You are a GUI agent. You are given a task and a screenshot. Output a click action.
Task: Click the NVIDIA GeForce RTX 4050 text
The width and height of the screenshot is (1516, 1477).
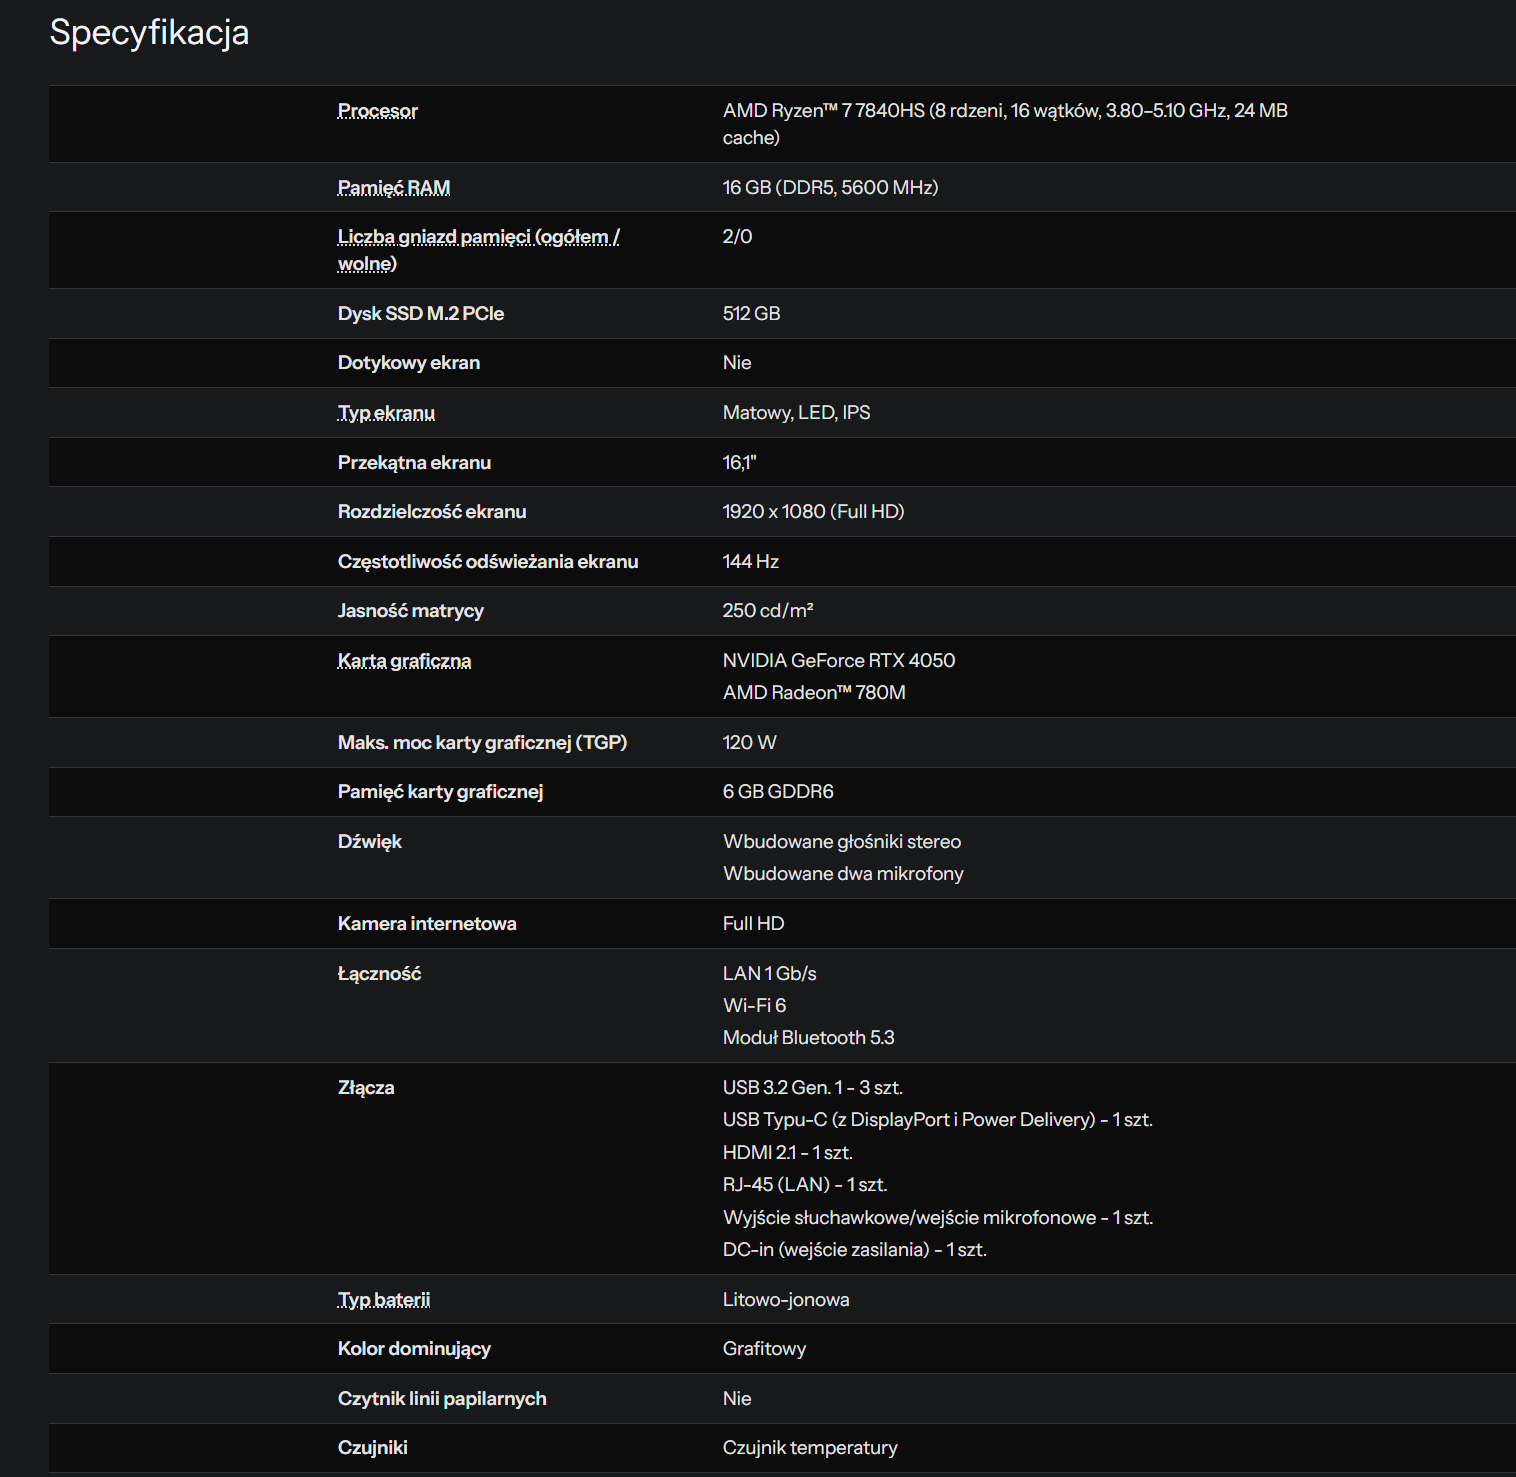[839, 661]
